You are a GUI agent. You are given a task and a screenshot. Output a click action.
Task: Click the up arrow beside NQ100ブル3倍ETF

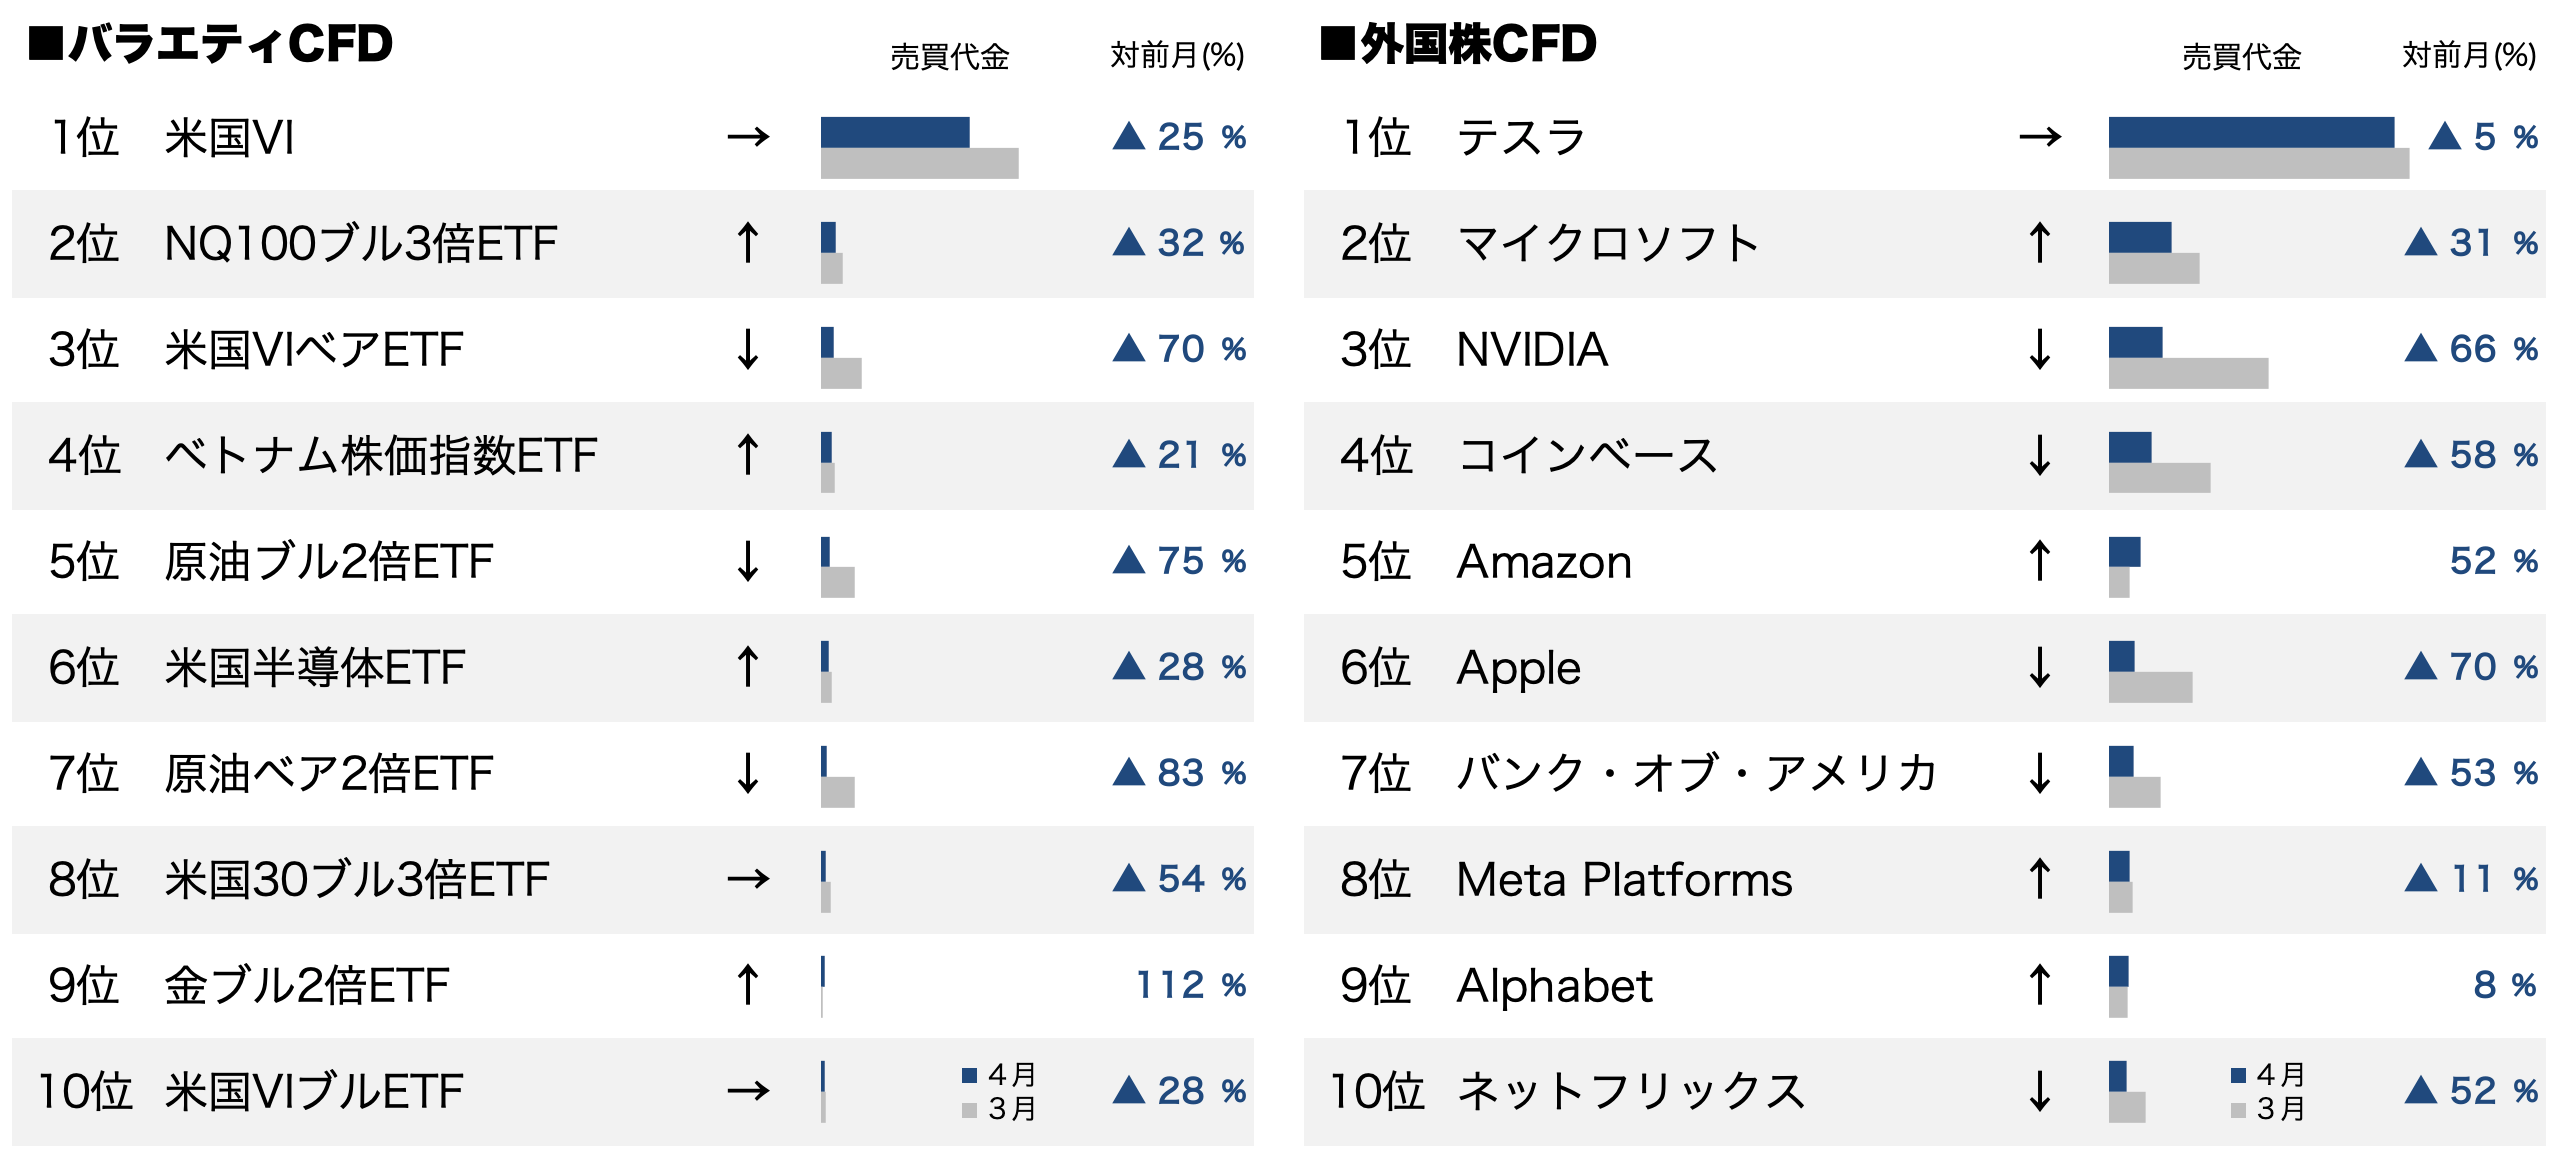pyautogui.click(x=748, y=243)
